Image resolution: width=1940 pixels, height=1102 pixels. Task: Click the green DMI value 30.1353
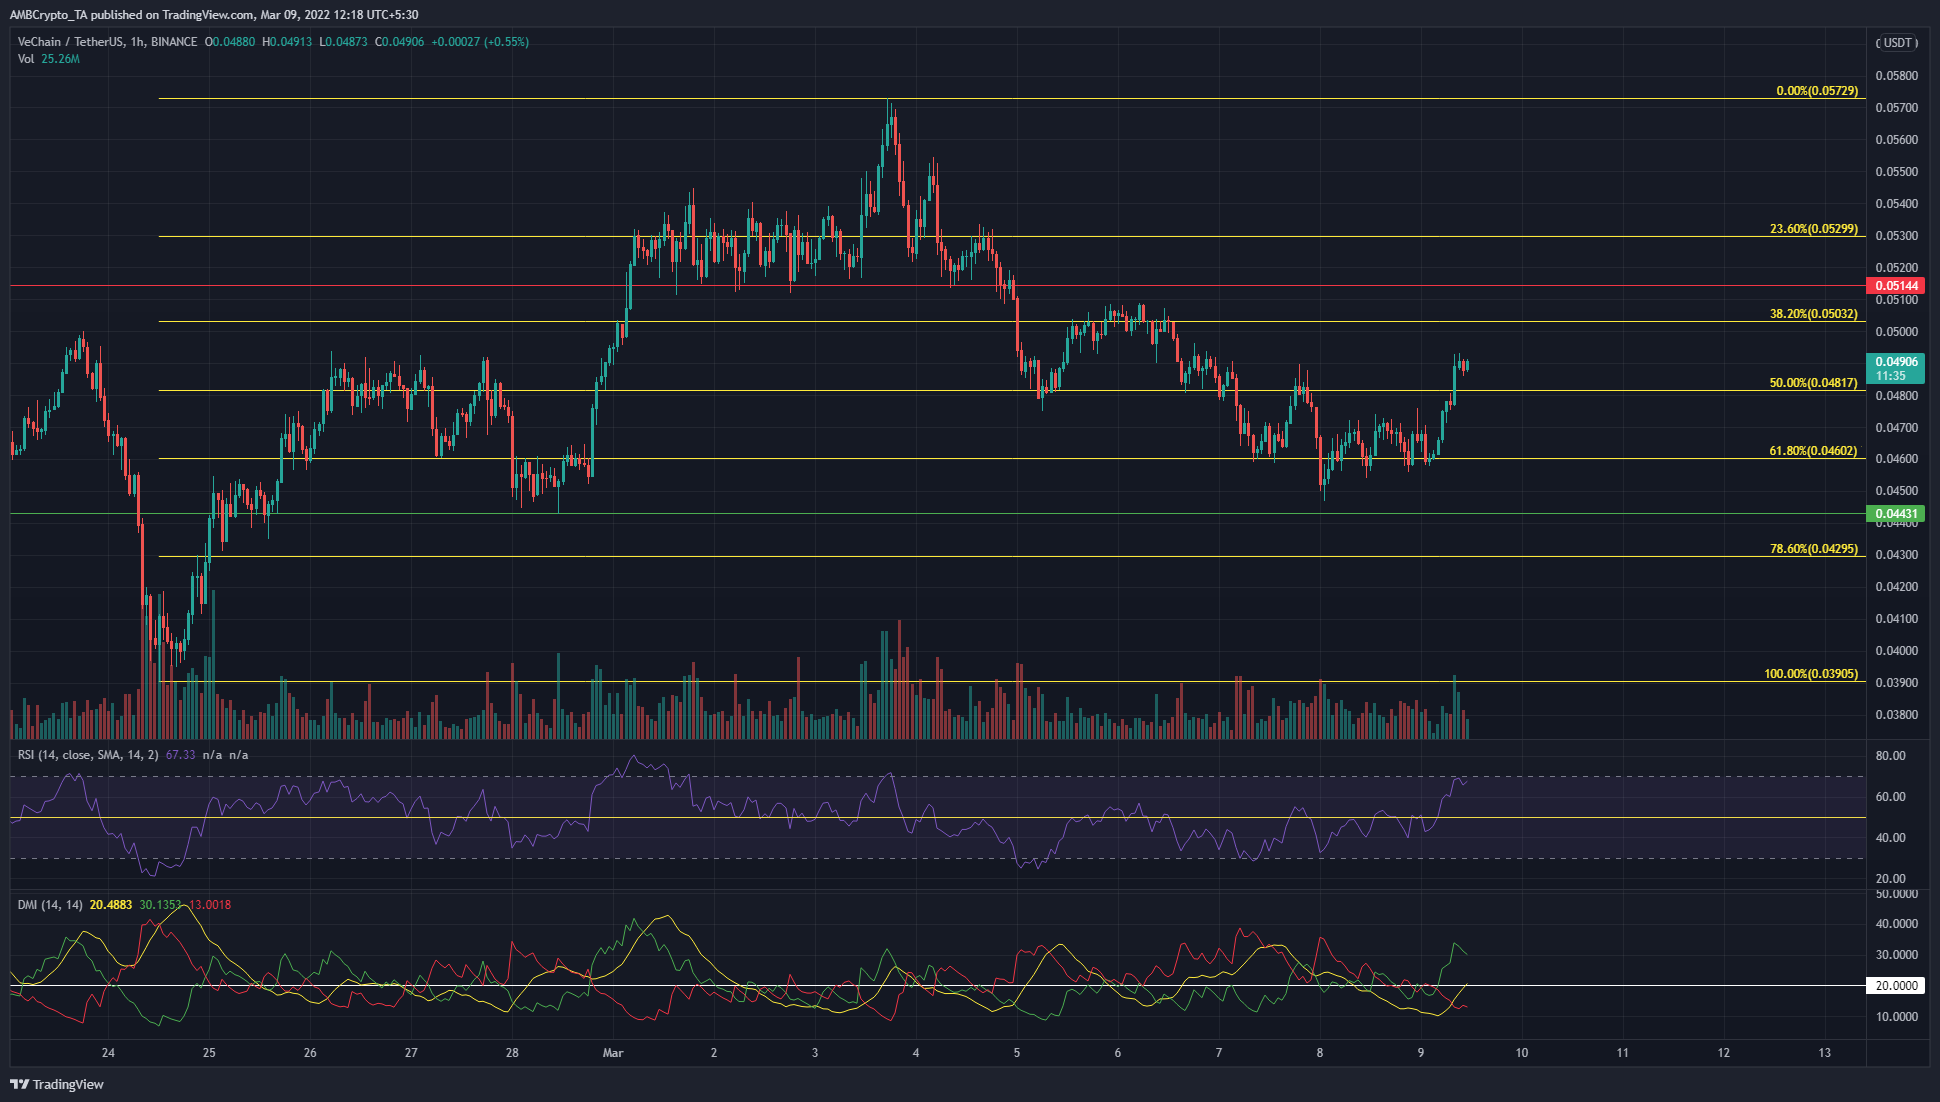point(160,905)
